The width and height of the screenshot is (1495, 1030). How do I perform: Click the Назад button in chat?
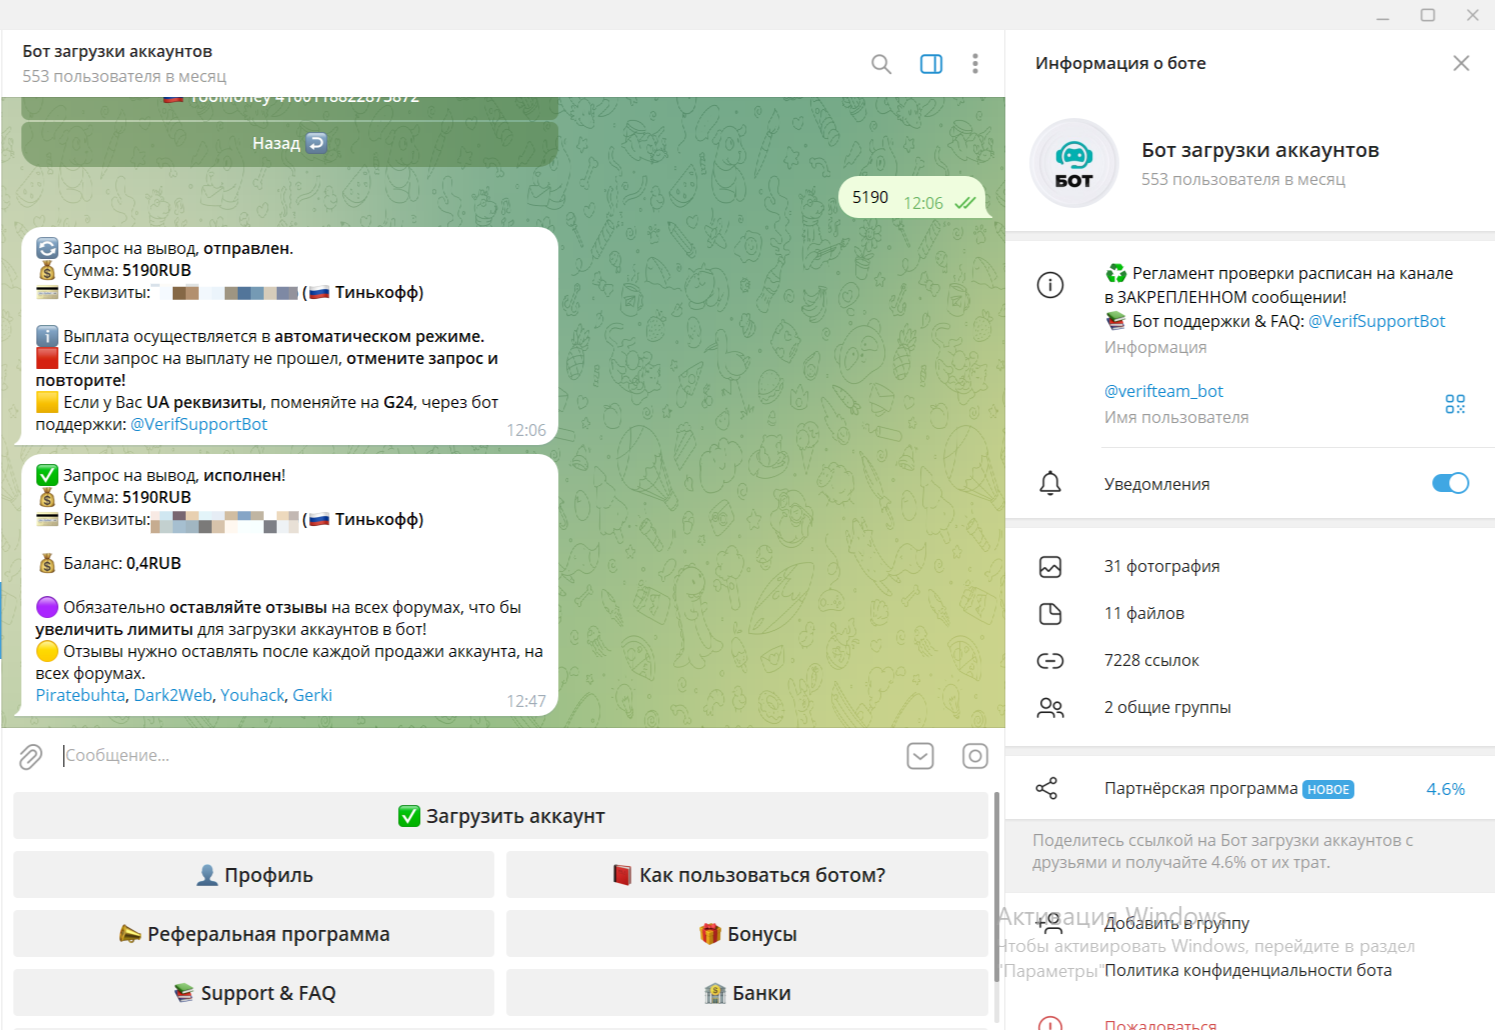click(289, 143)
